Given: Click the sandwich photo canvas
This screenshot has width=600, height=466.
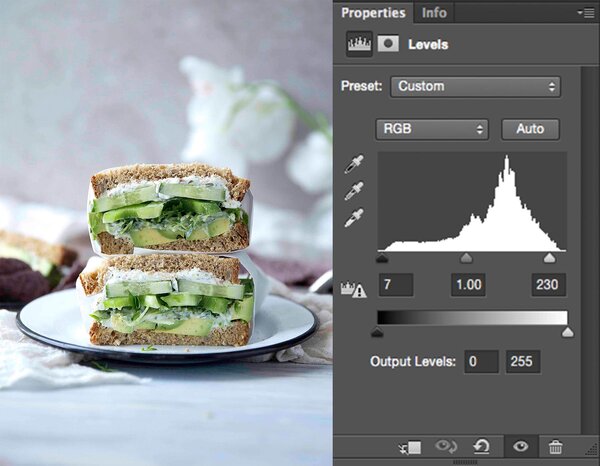Looking at the screenshot, I should coord(166,233).
